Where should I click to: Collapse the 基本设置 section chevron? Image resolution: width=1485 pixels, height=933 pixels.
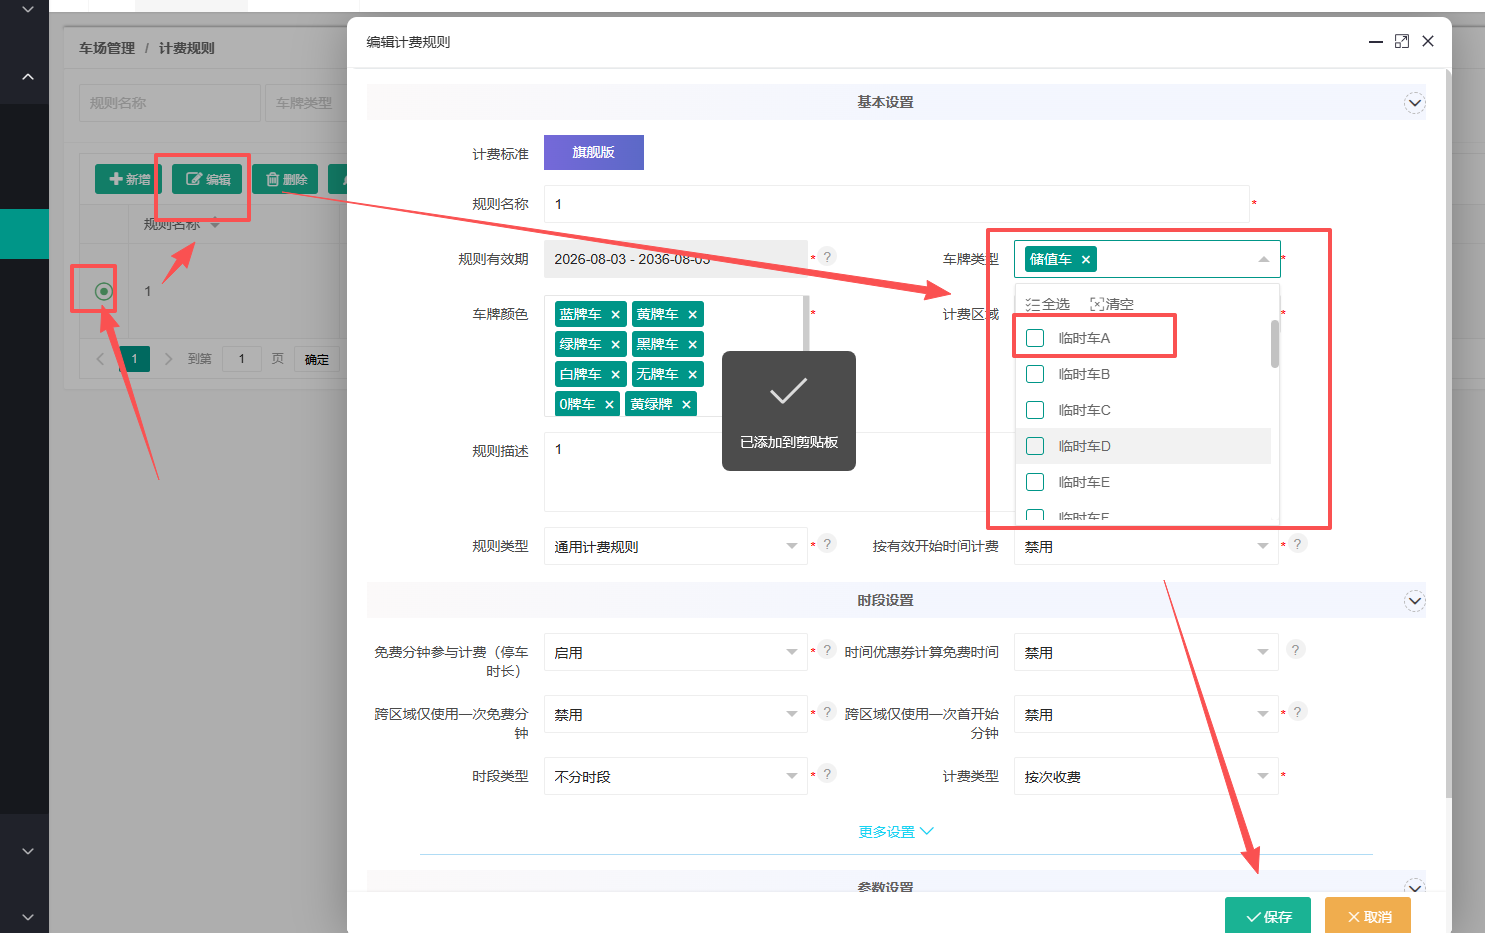pyautogui.click(x=1414, y=103)
